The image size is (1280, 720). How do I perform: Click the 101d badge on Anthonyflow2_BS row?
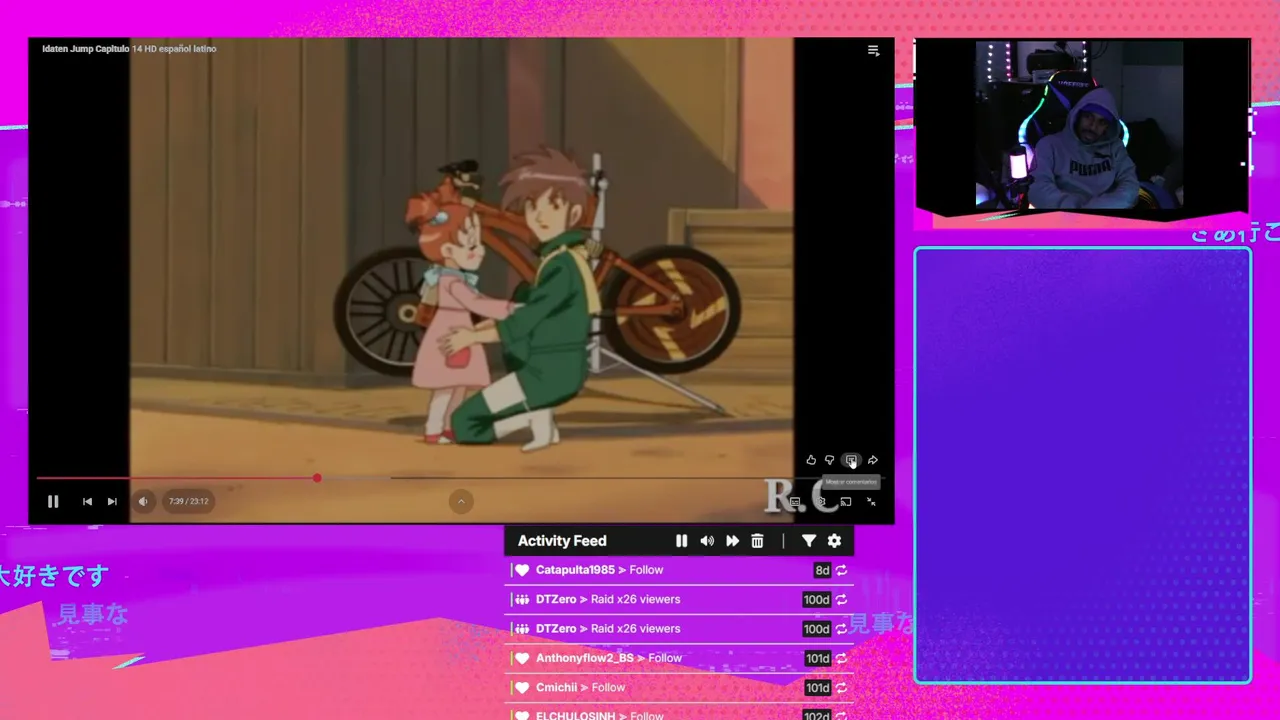(x=818, y=658)
